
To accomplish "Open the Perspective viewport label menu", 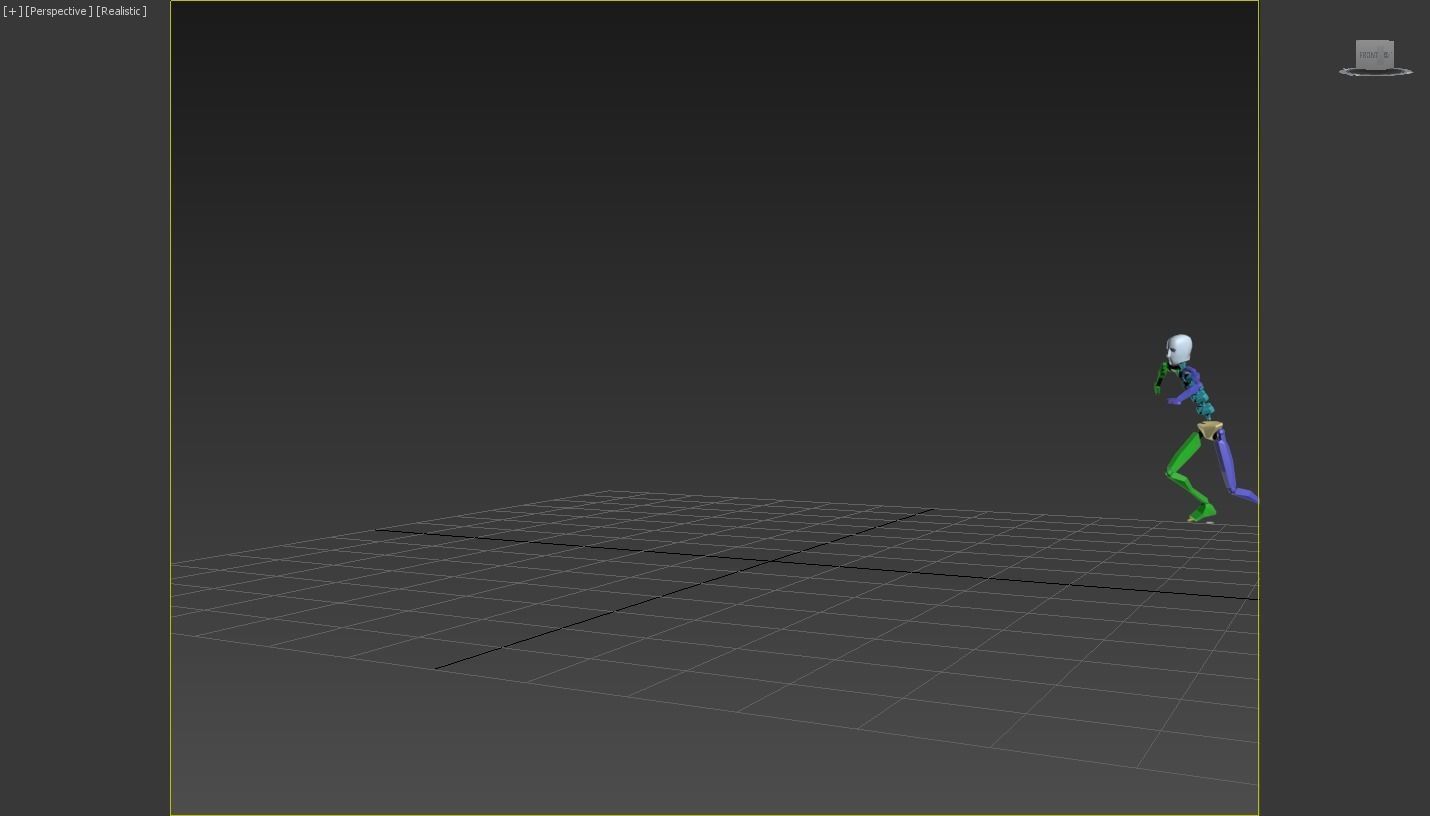I will pos(59,11).
